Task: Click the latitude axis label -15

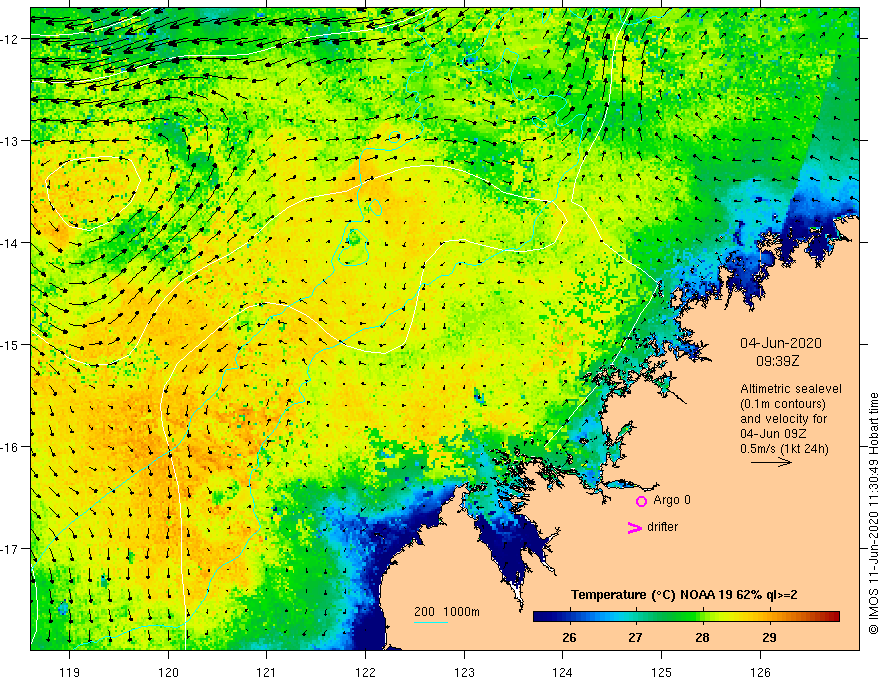Action: [10, 344]
